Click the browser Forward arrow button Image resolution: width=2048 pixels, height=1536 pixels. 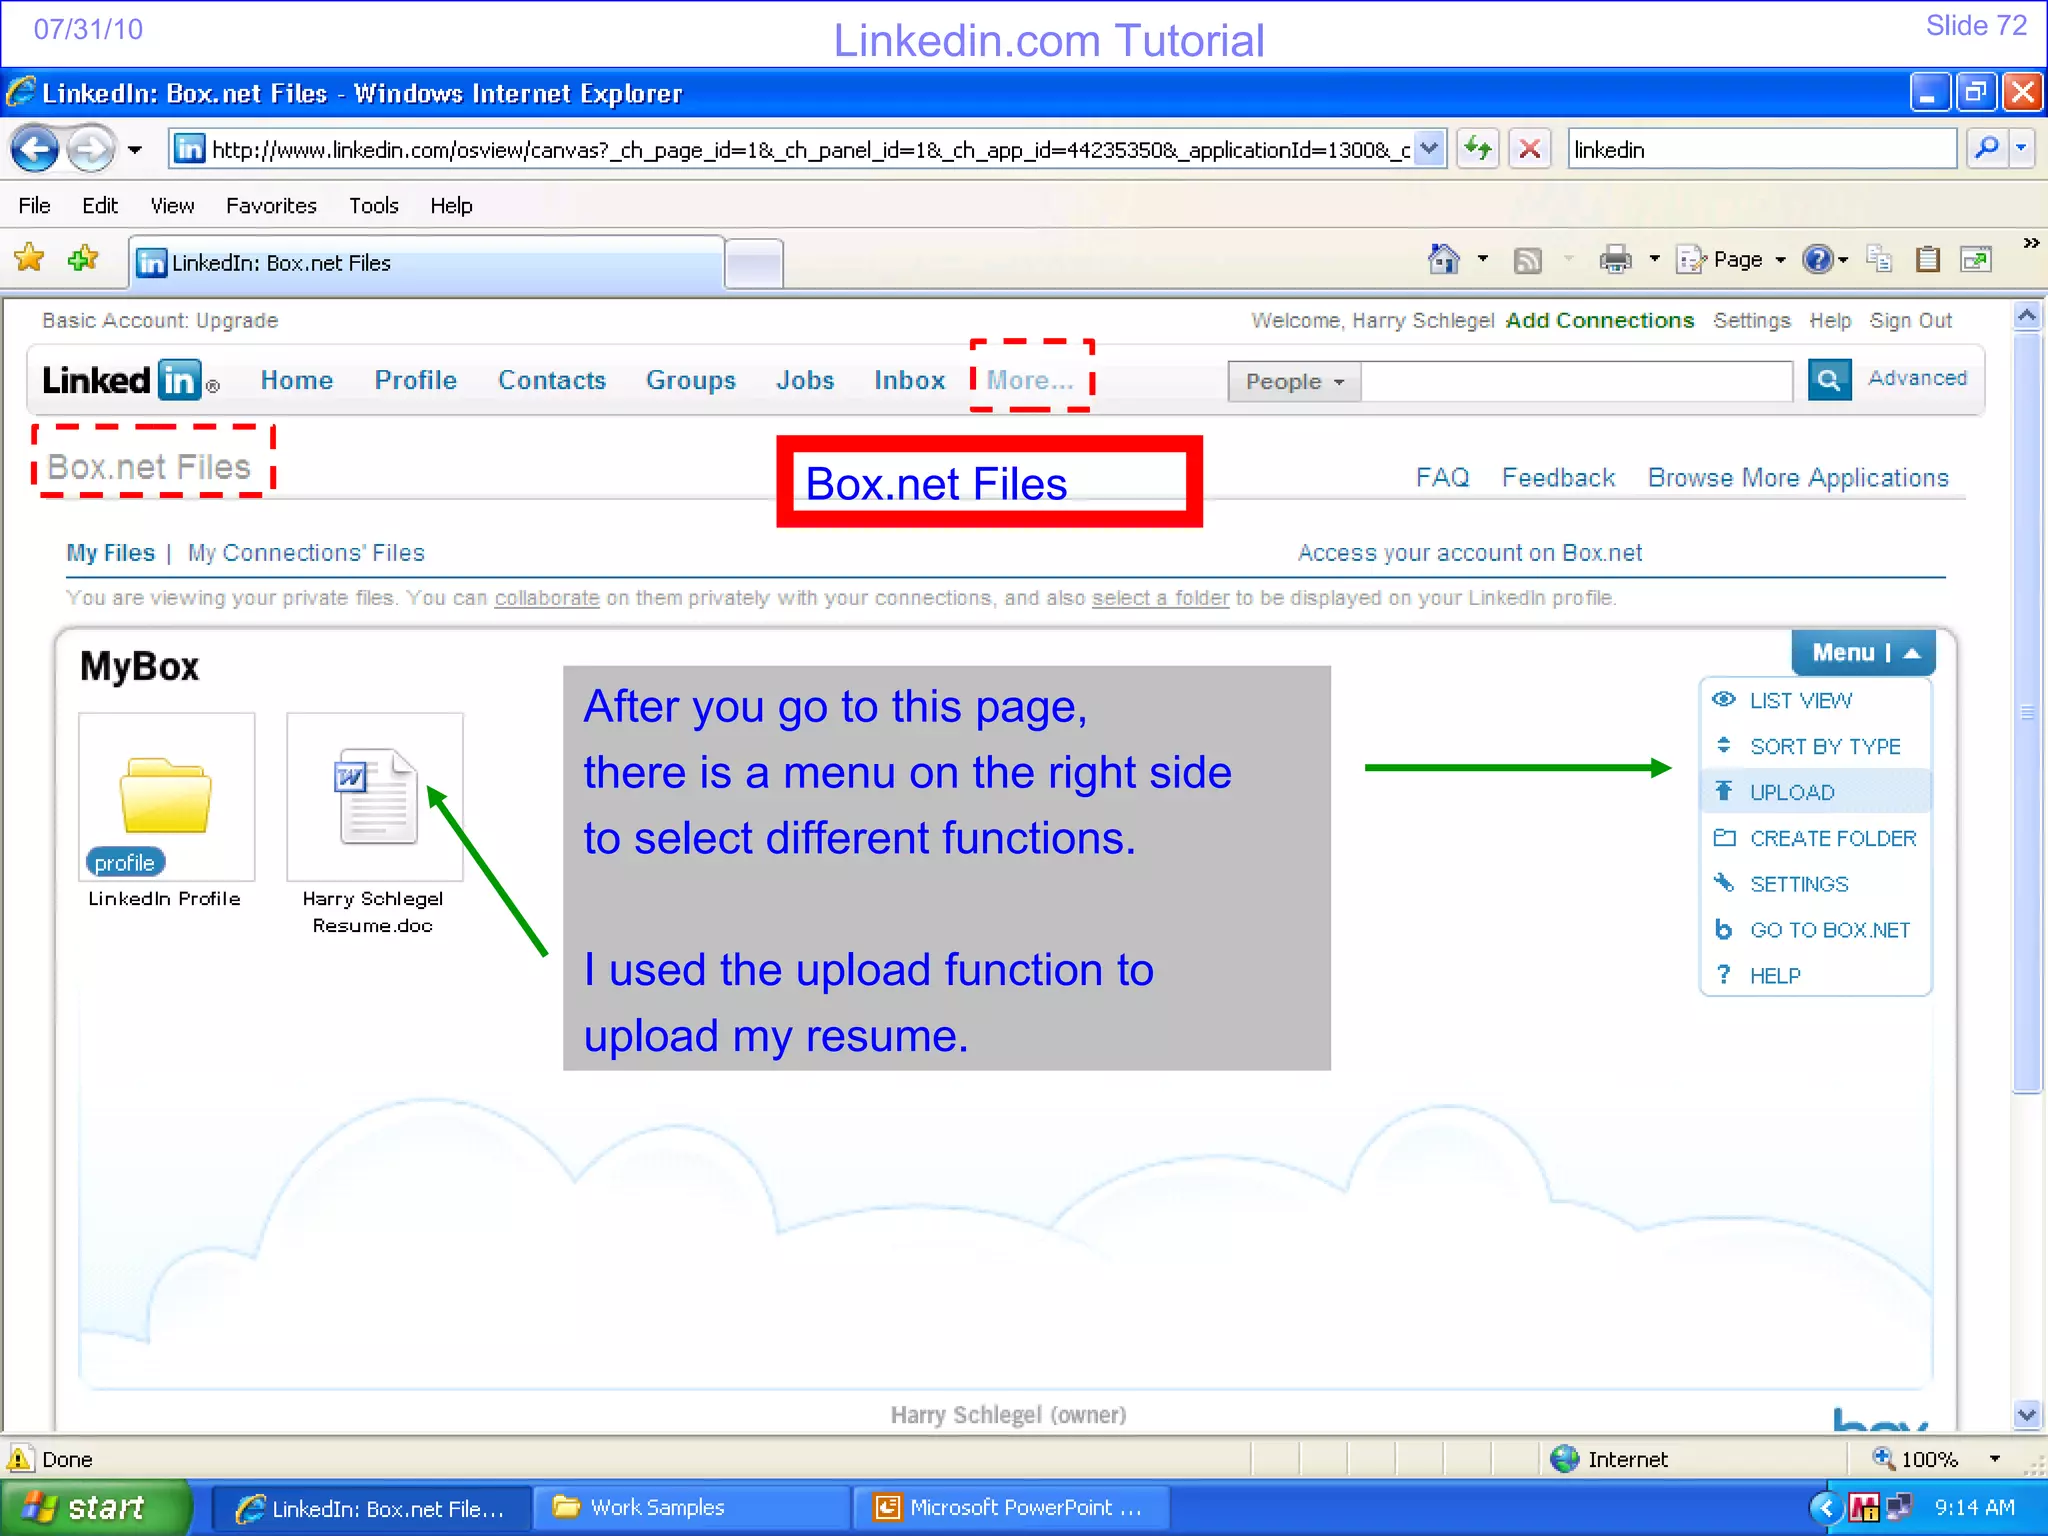(91, 150)
